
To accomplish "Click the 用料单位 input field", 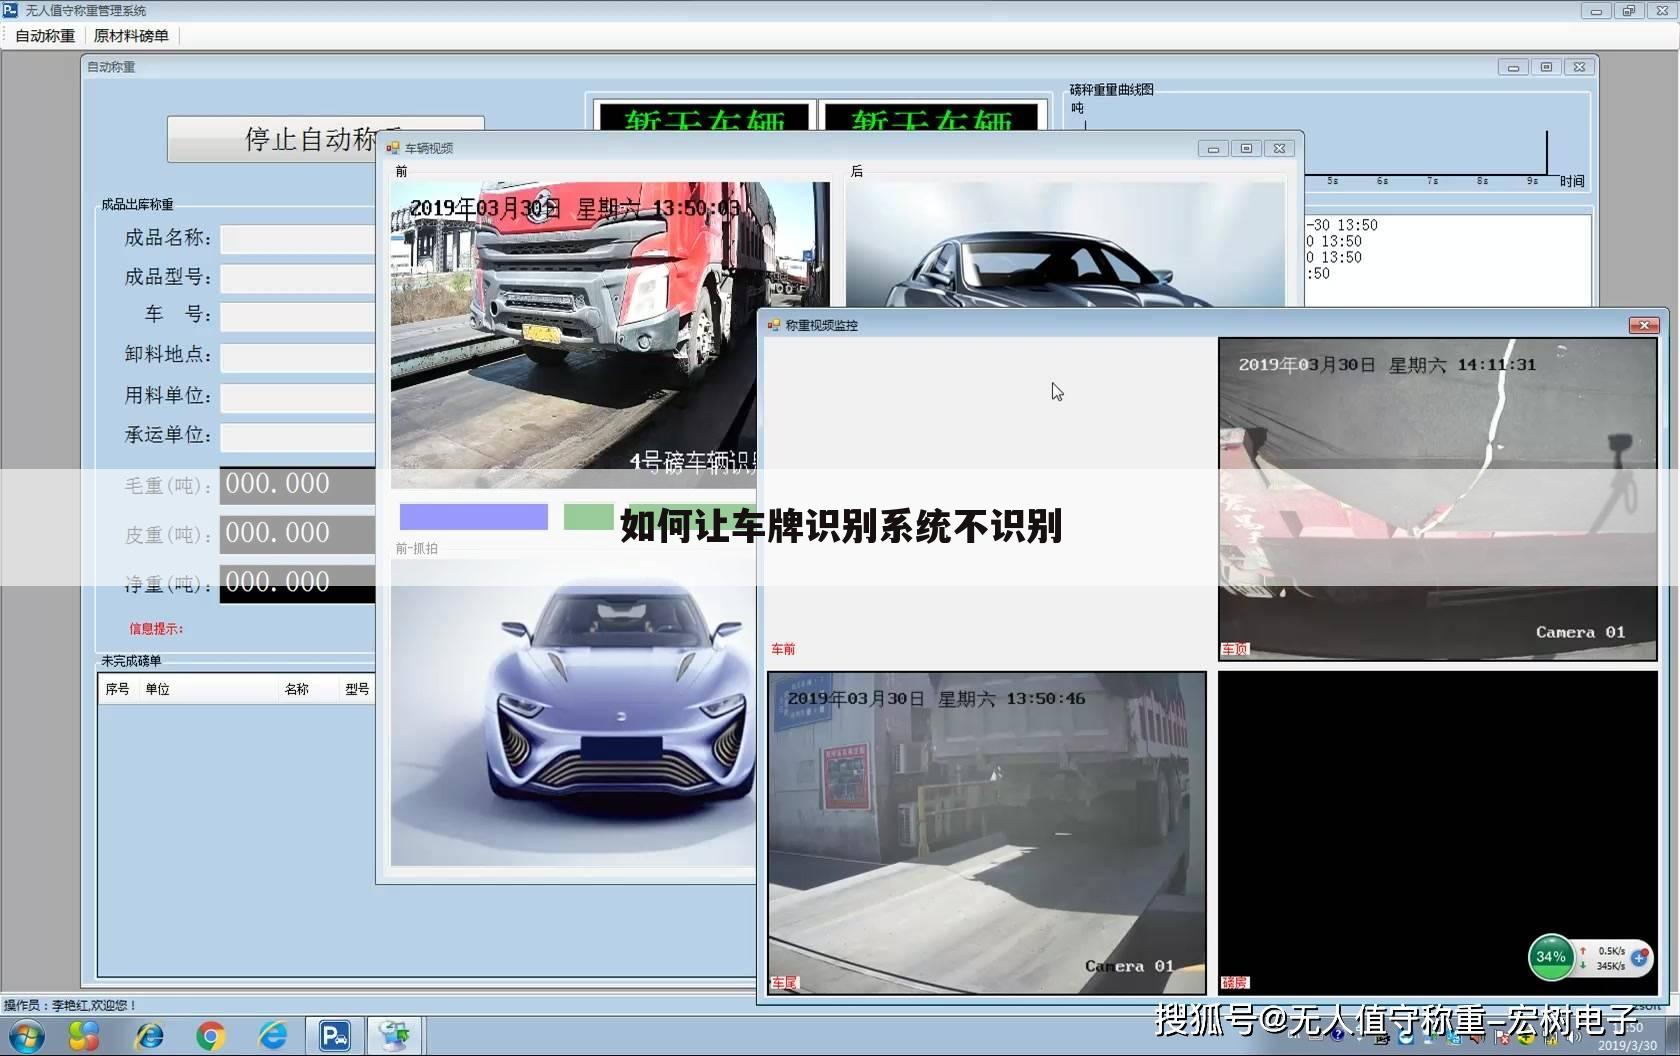I will (x=298, y=397).
